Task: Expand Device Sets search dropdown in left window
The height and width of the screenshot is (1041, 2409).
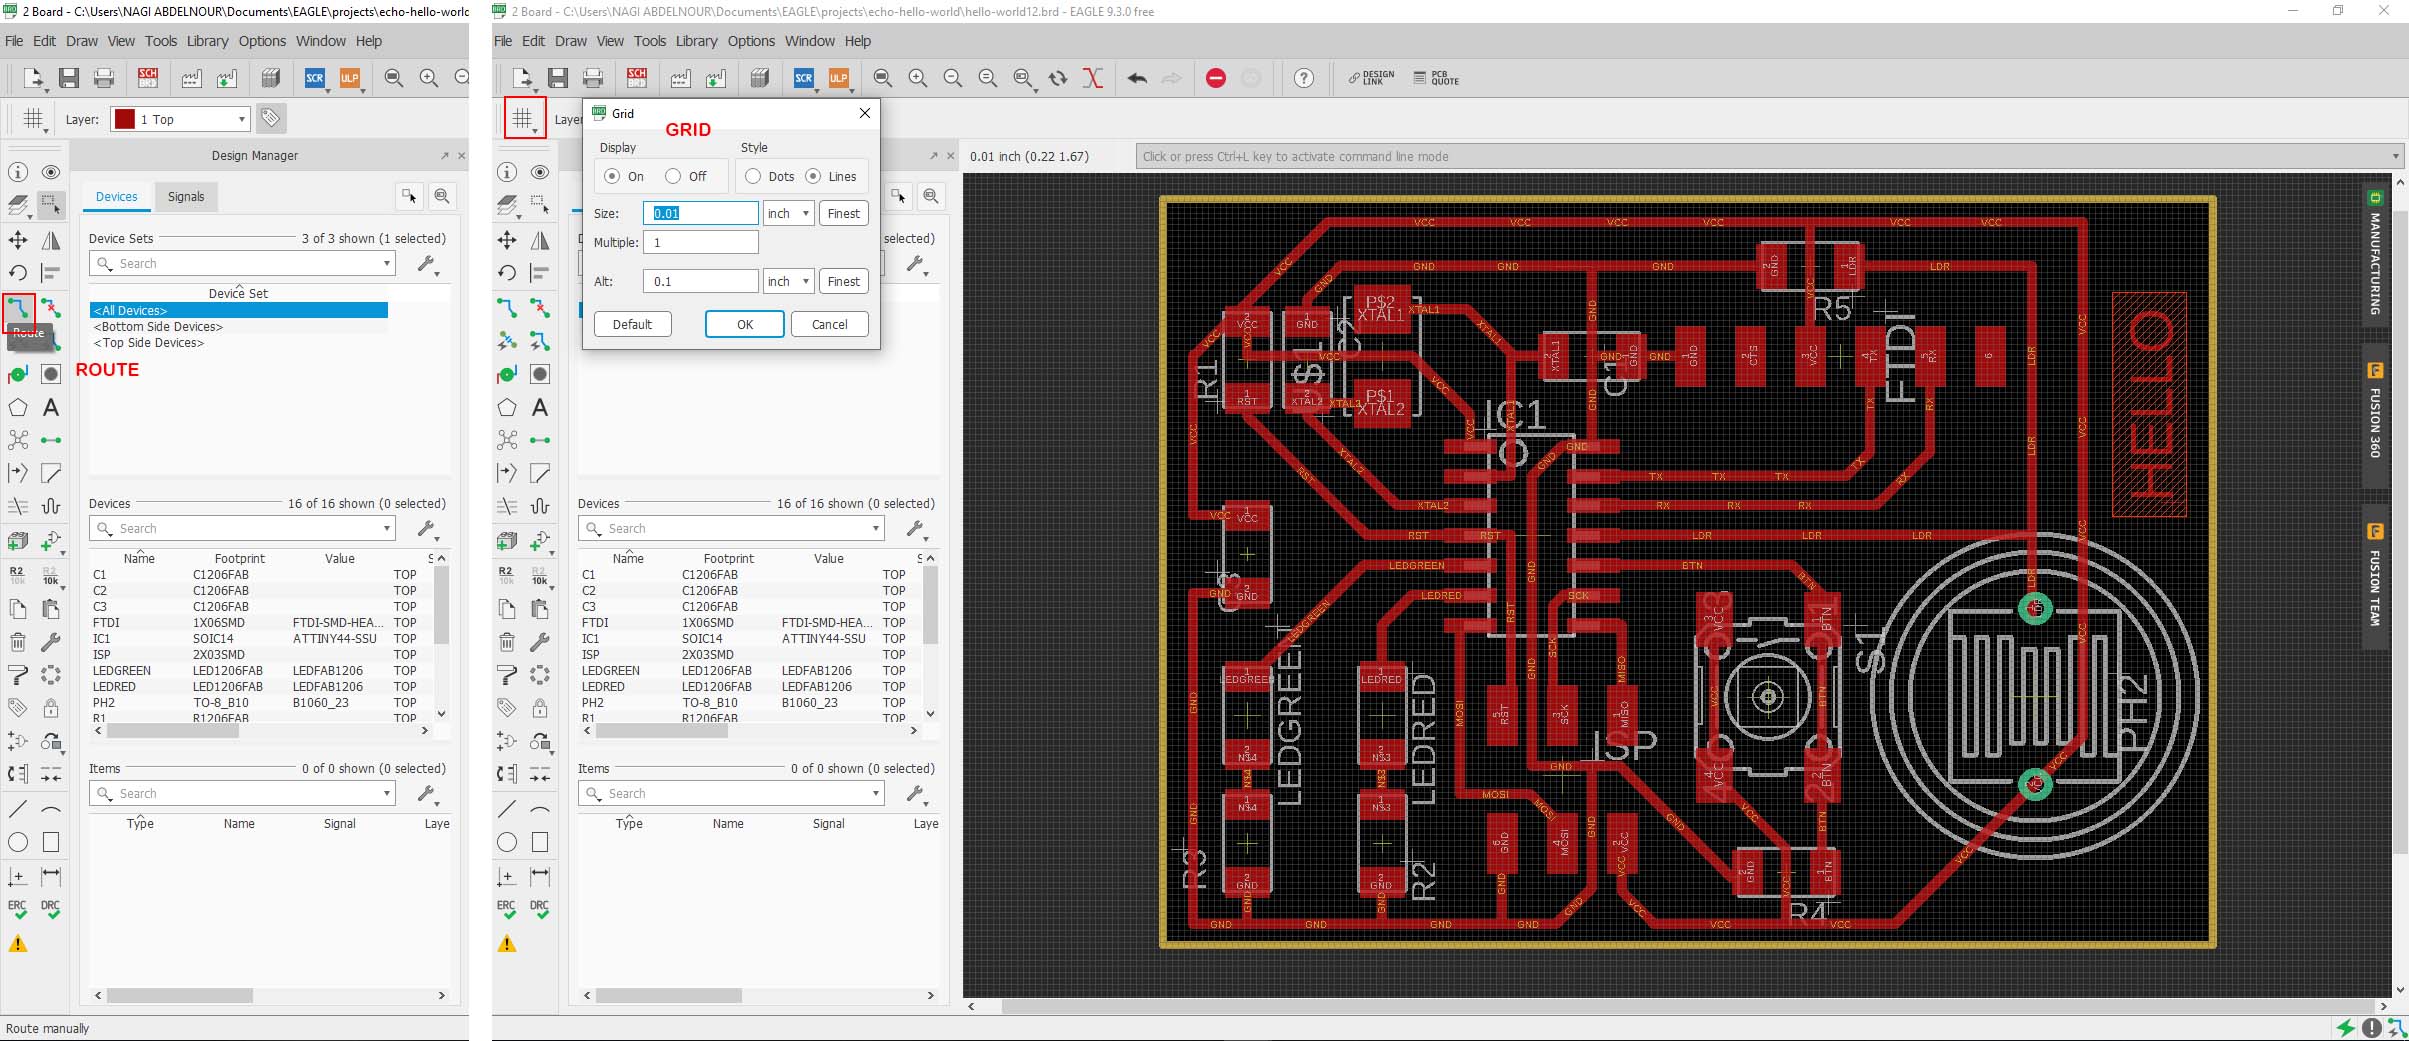Action: [386, 263]
